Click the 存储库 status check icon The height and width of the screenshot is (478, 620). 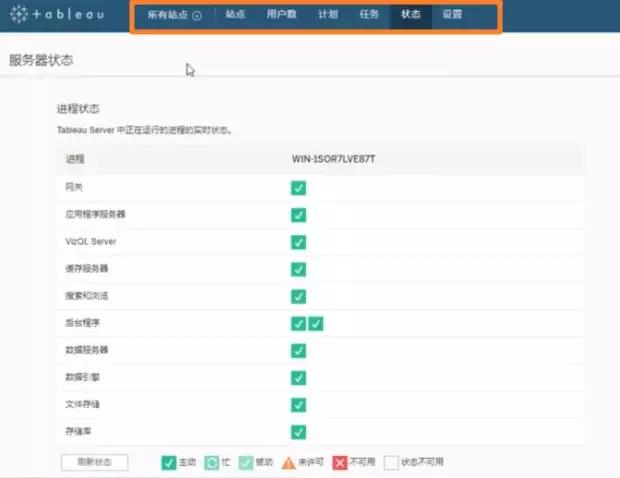pos(298,432)
